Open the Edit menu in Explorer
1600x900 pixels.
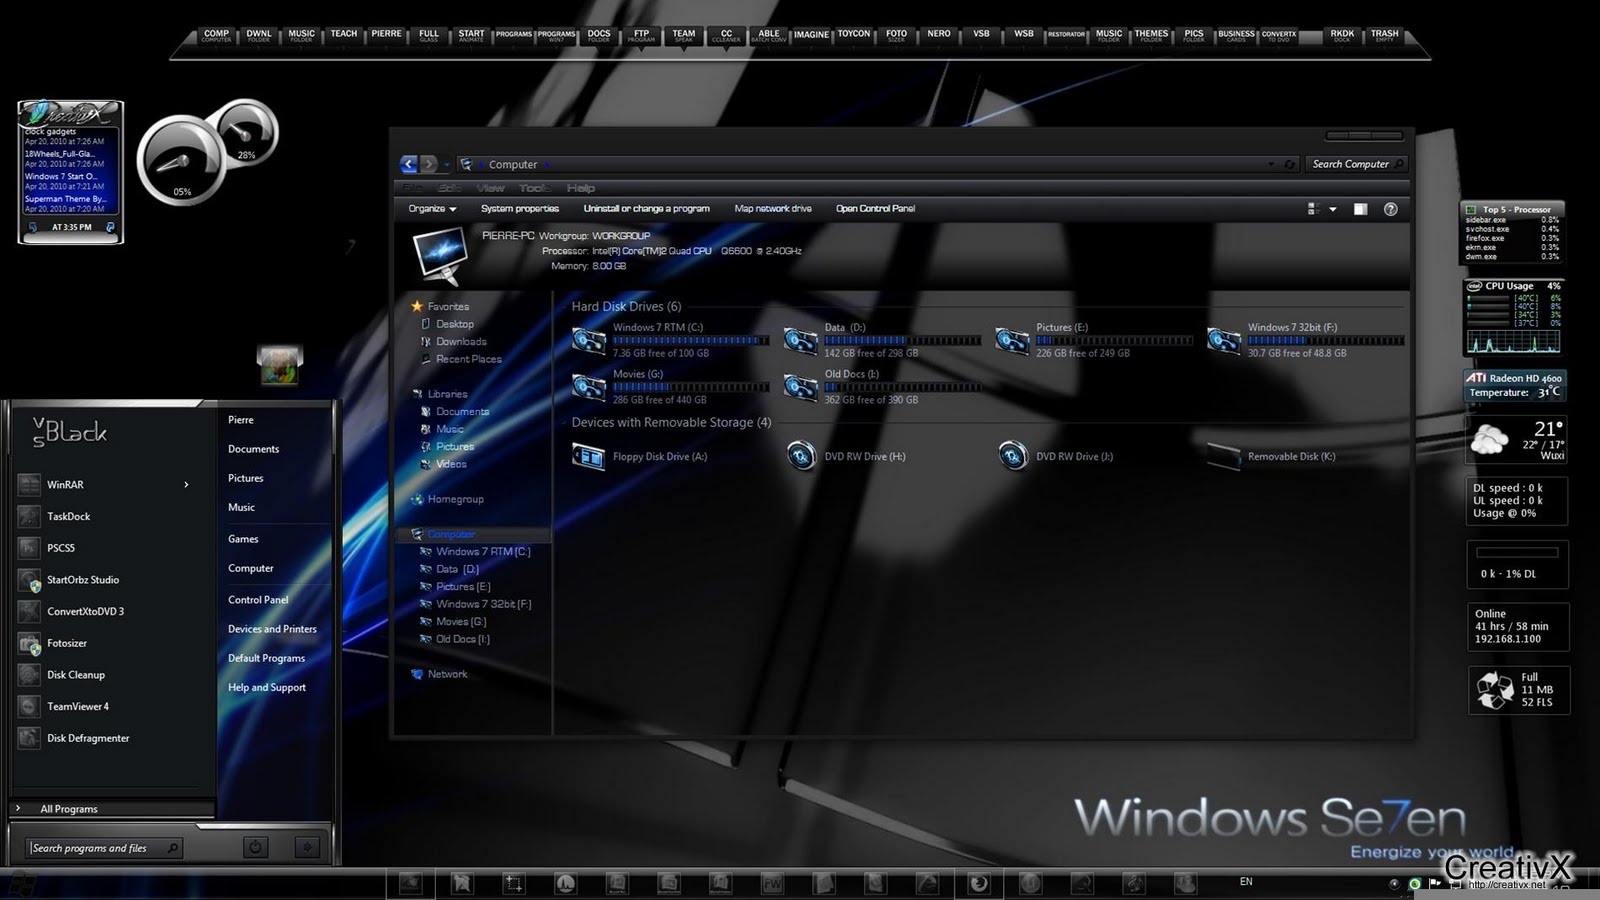coord(450,188)
